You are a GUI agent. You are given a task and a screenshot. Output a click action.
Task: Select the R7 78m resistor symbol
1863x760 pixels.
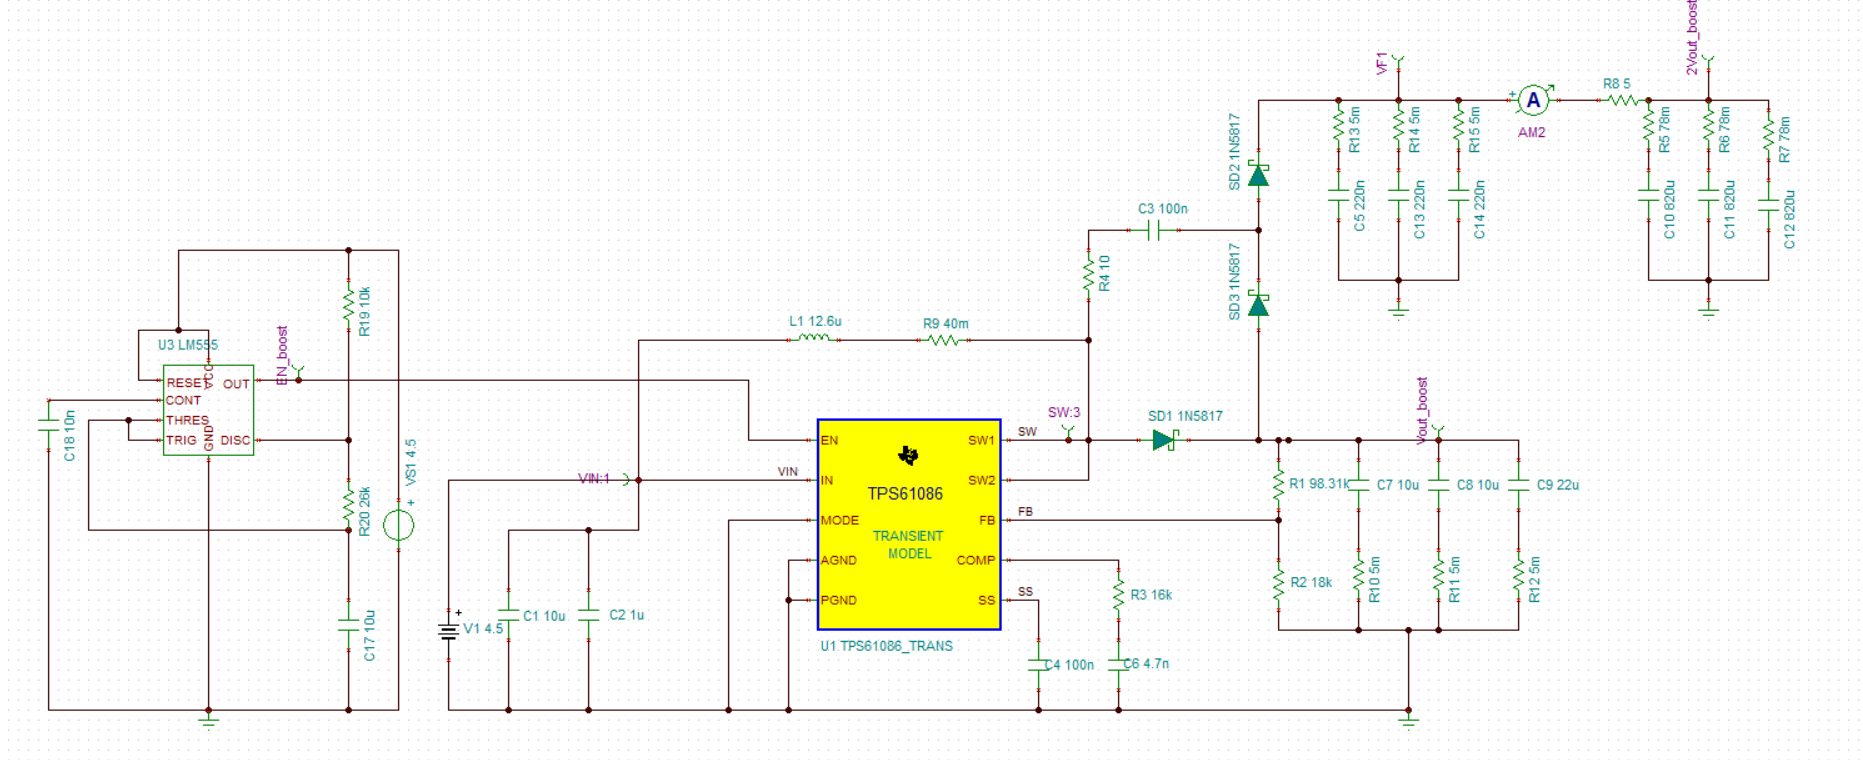coord(1769,135)
